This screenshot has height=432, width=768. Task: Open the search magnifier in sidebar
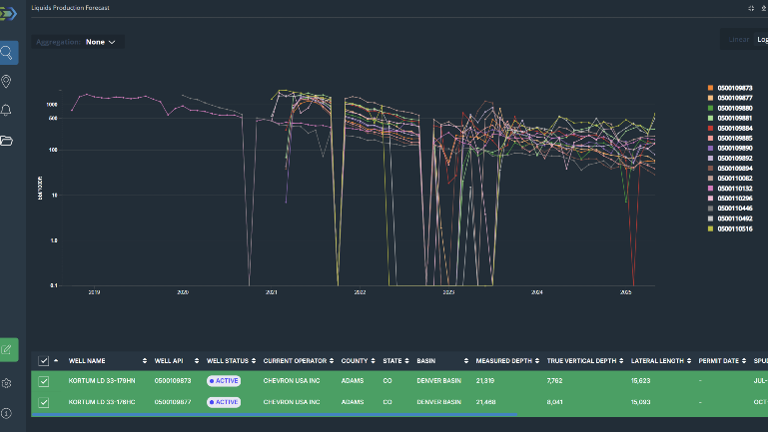(8, 53)
